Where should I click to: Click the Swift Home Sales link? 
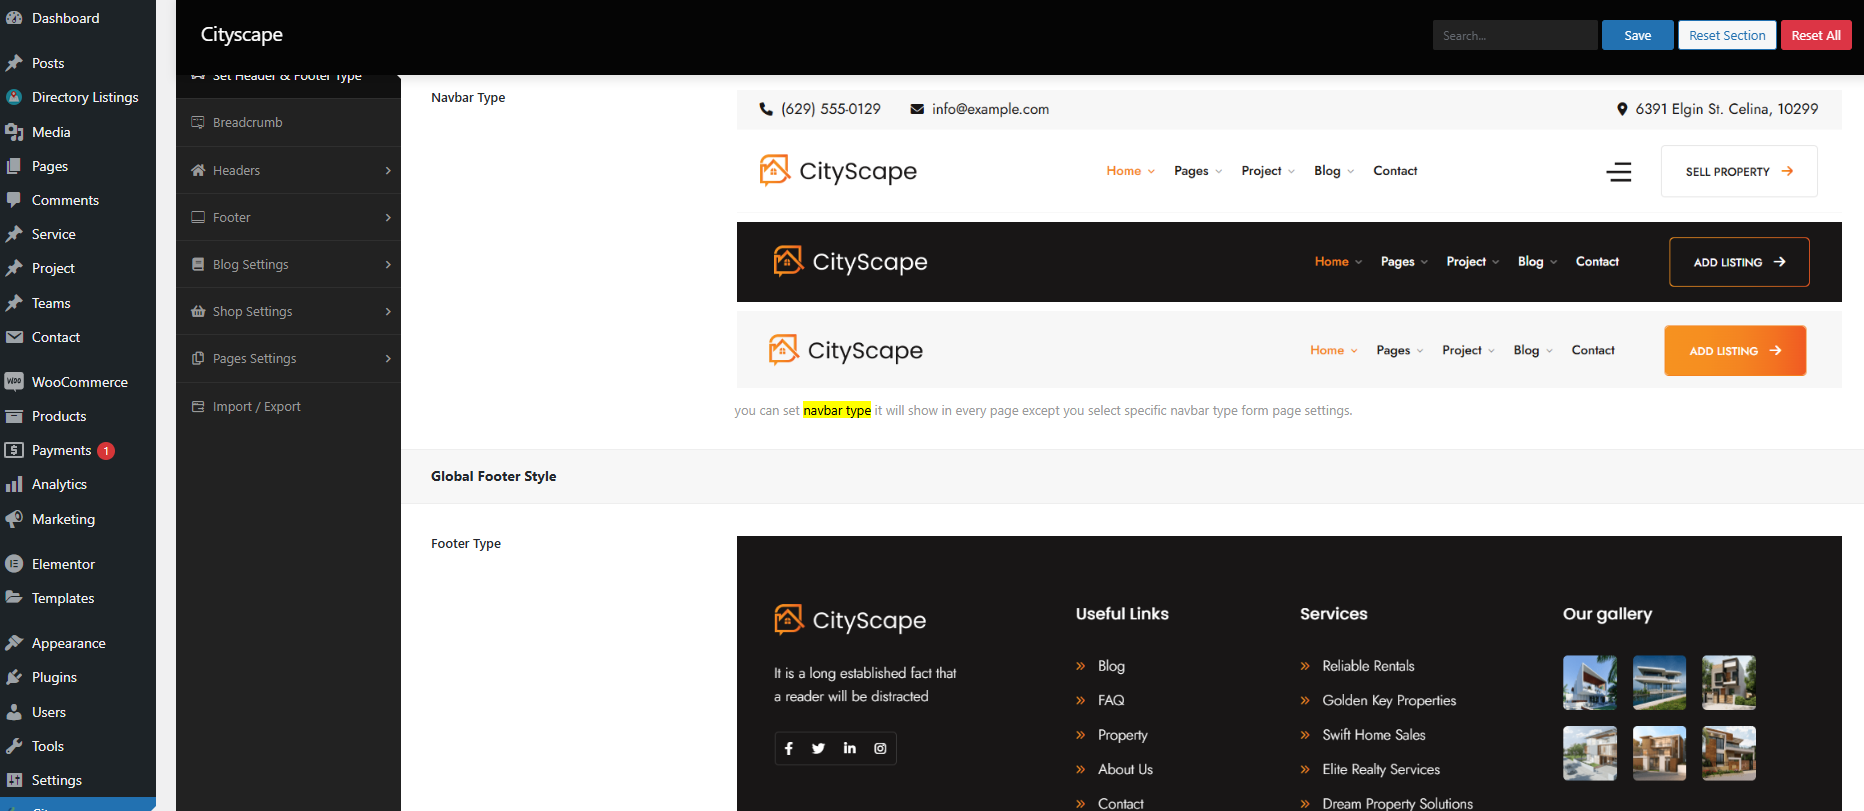tap(1374, 735)
